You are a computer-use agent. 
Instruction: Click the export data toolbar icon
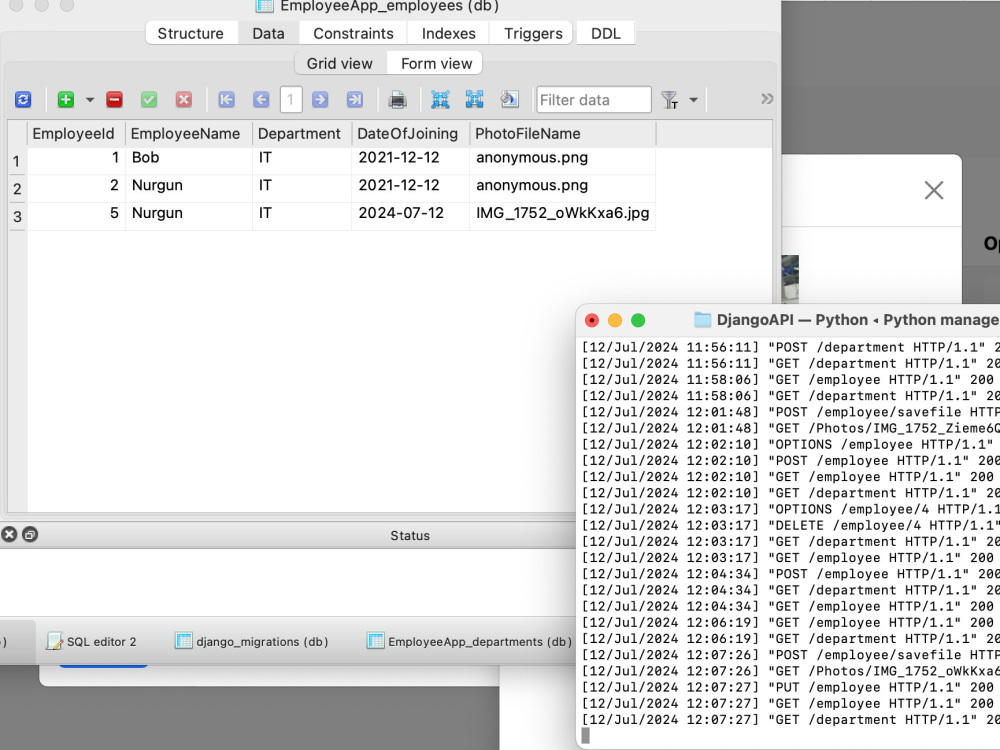click(x=509, y=99)
